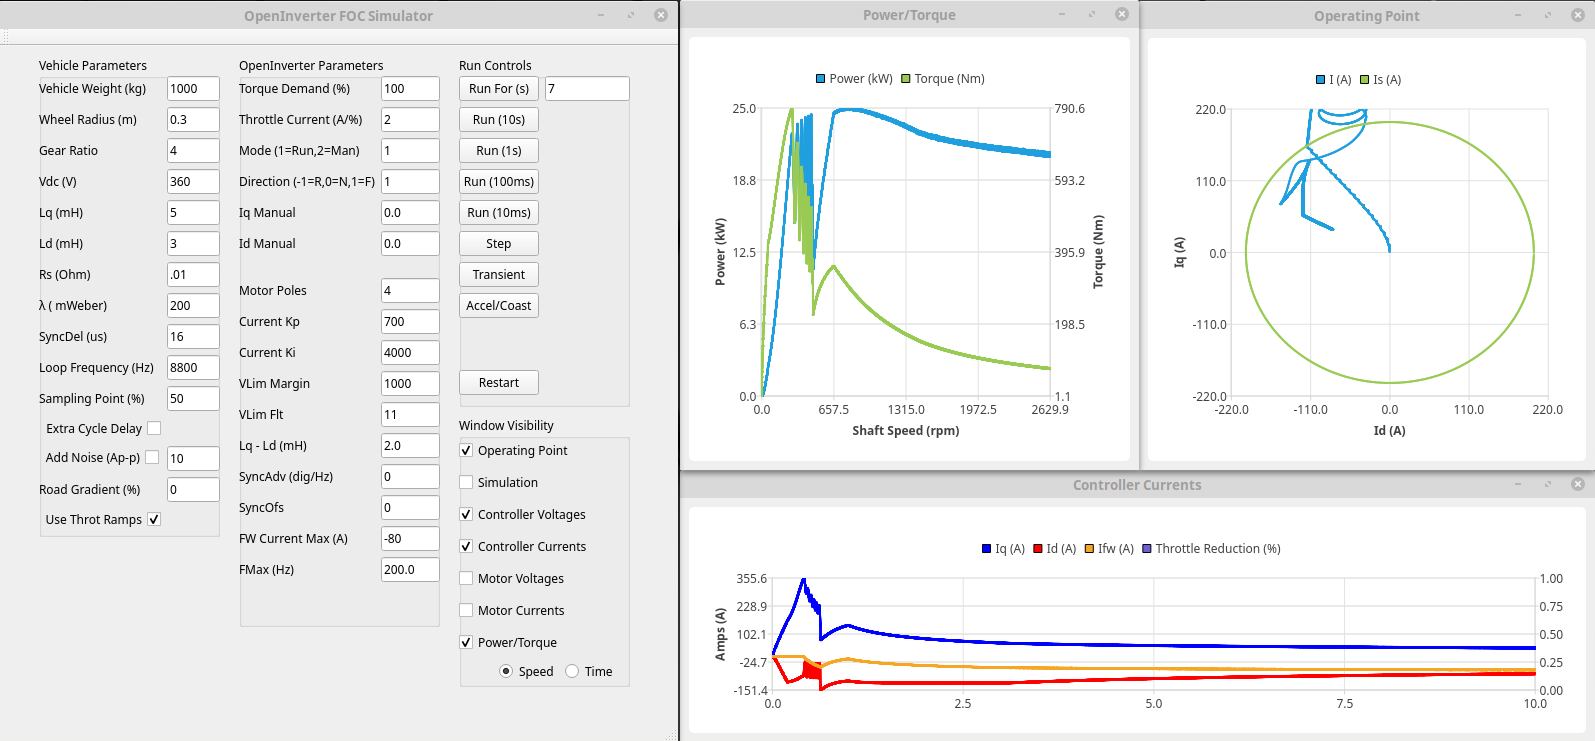Click the Throttle Reduction (%) legend swatch
Image resolution: width=1595 pixels, height=741 pixels.
[1147, 549]
